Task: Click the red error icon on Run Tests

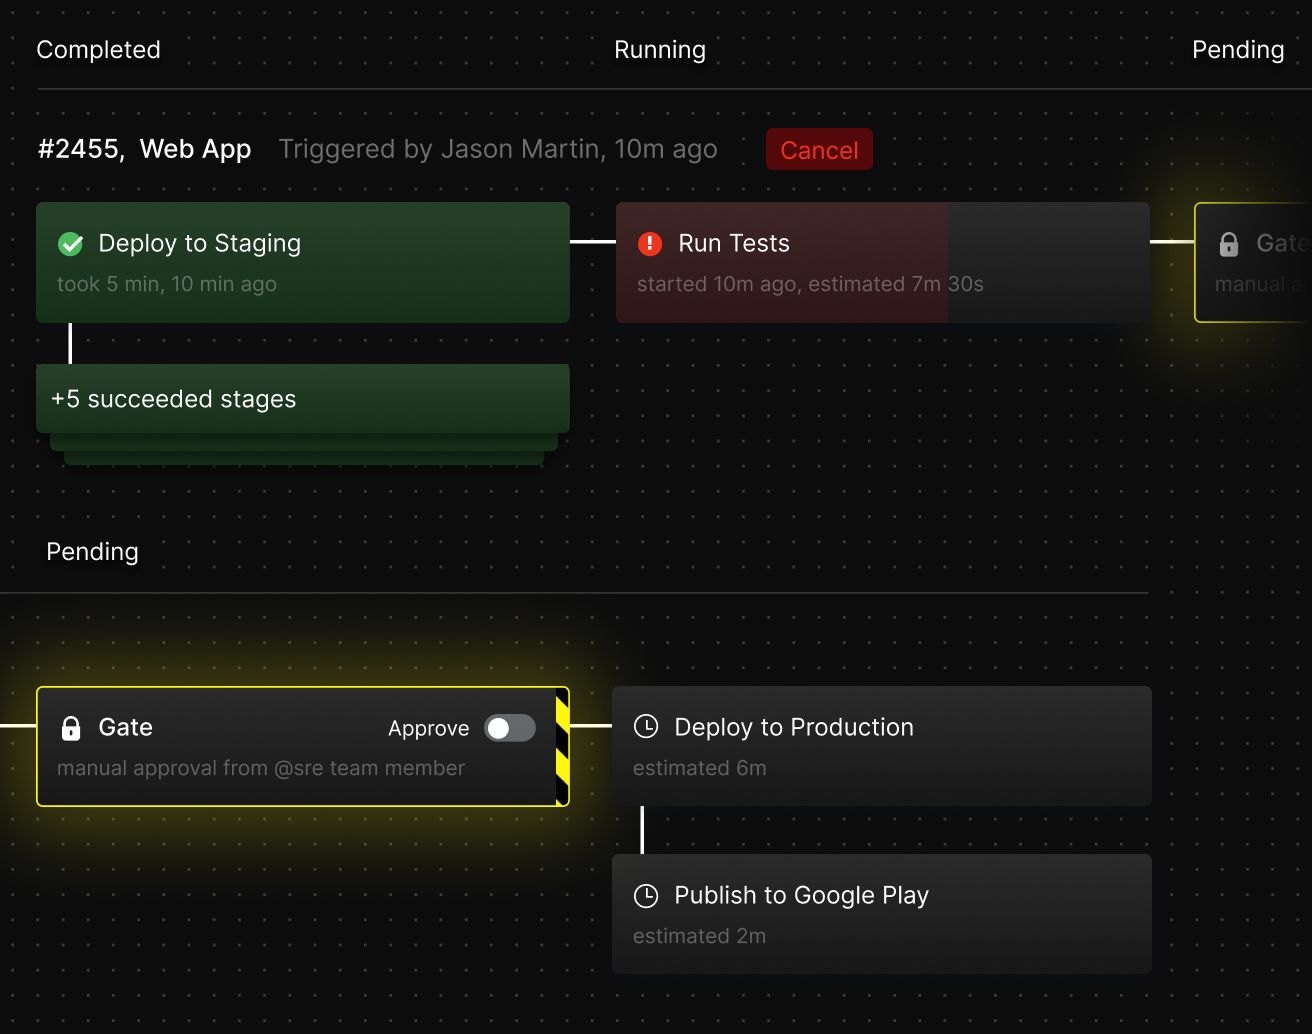Action: click(650, 243)
